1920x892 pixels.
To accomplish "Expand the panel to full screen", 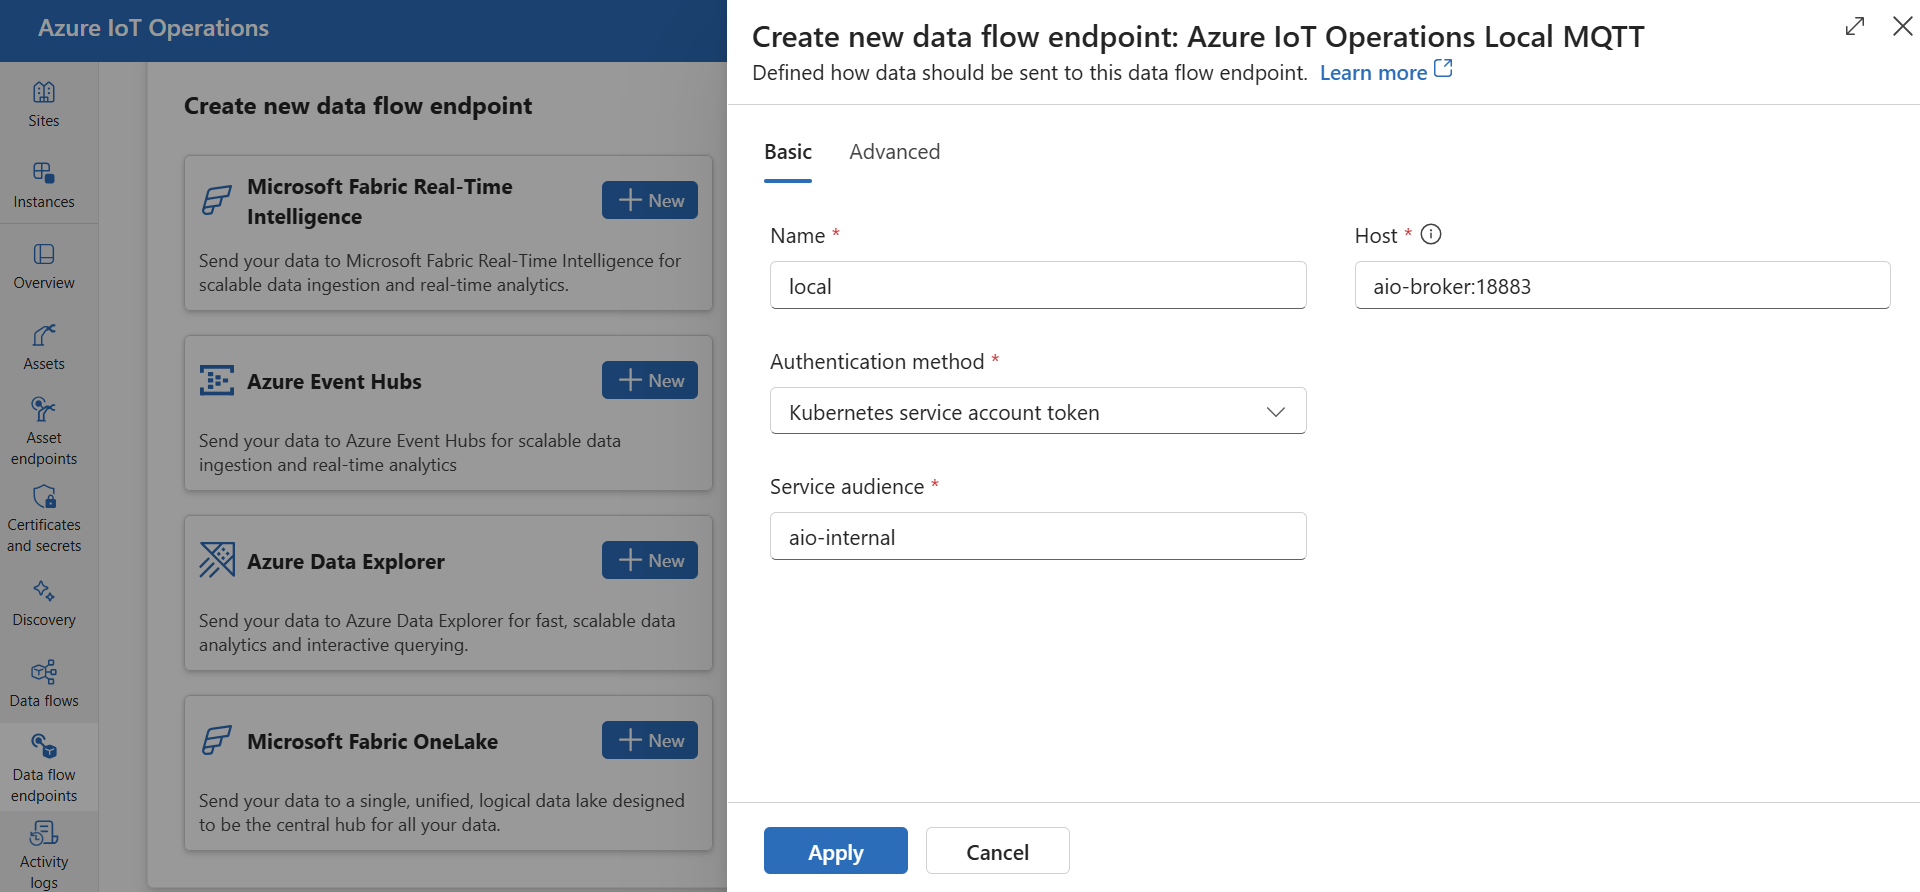I will [1855, 27].
